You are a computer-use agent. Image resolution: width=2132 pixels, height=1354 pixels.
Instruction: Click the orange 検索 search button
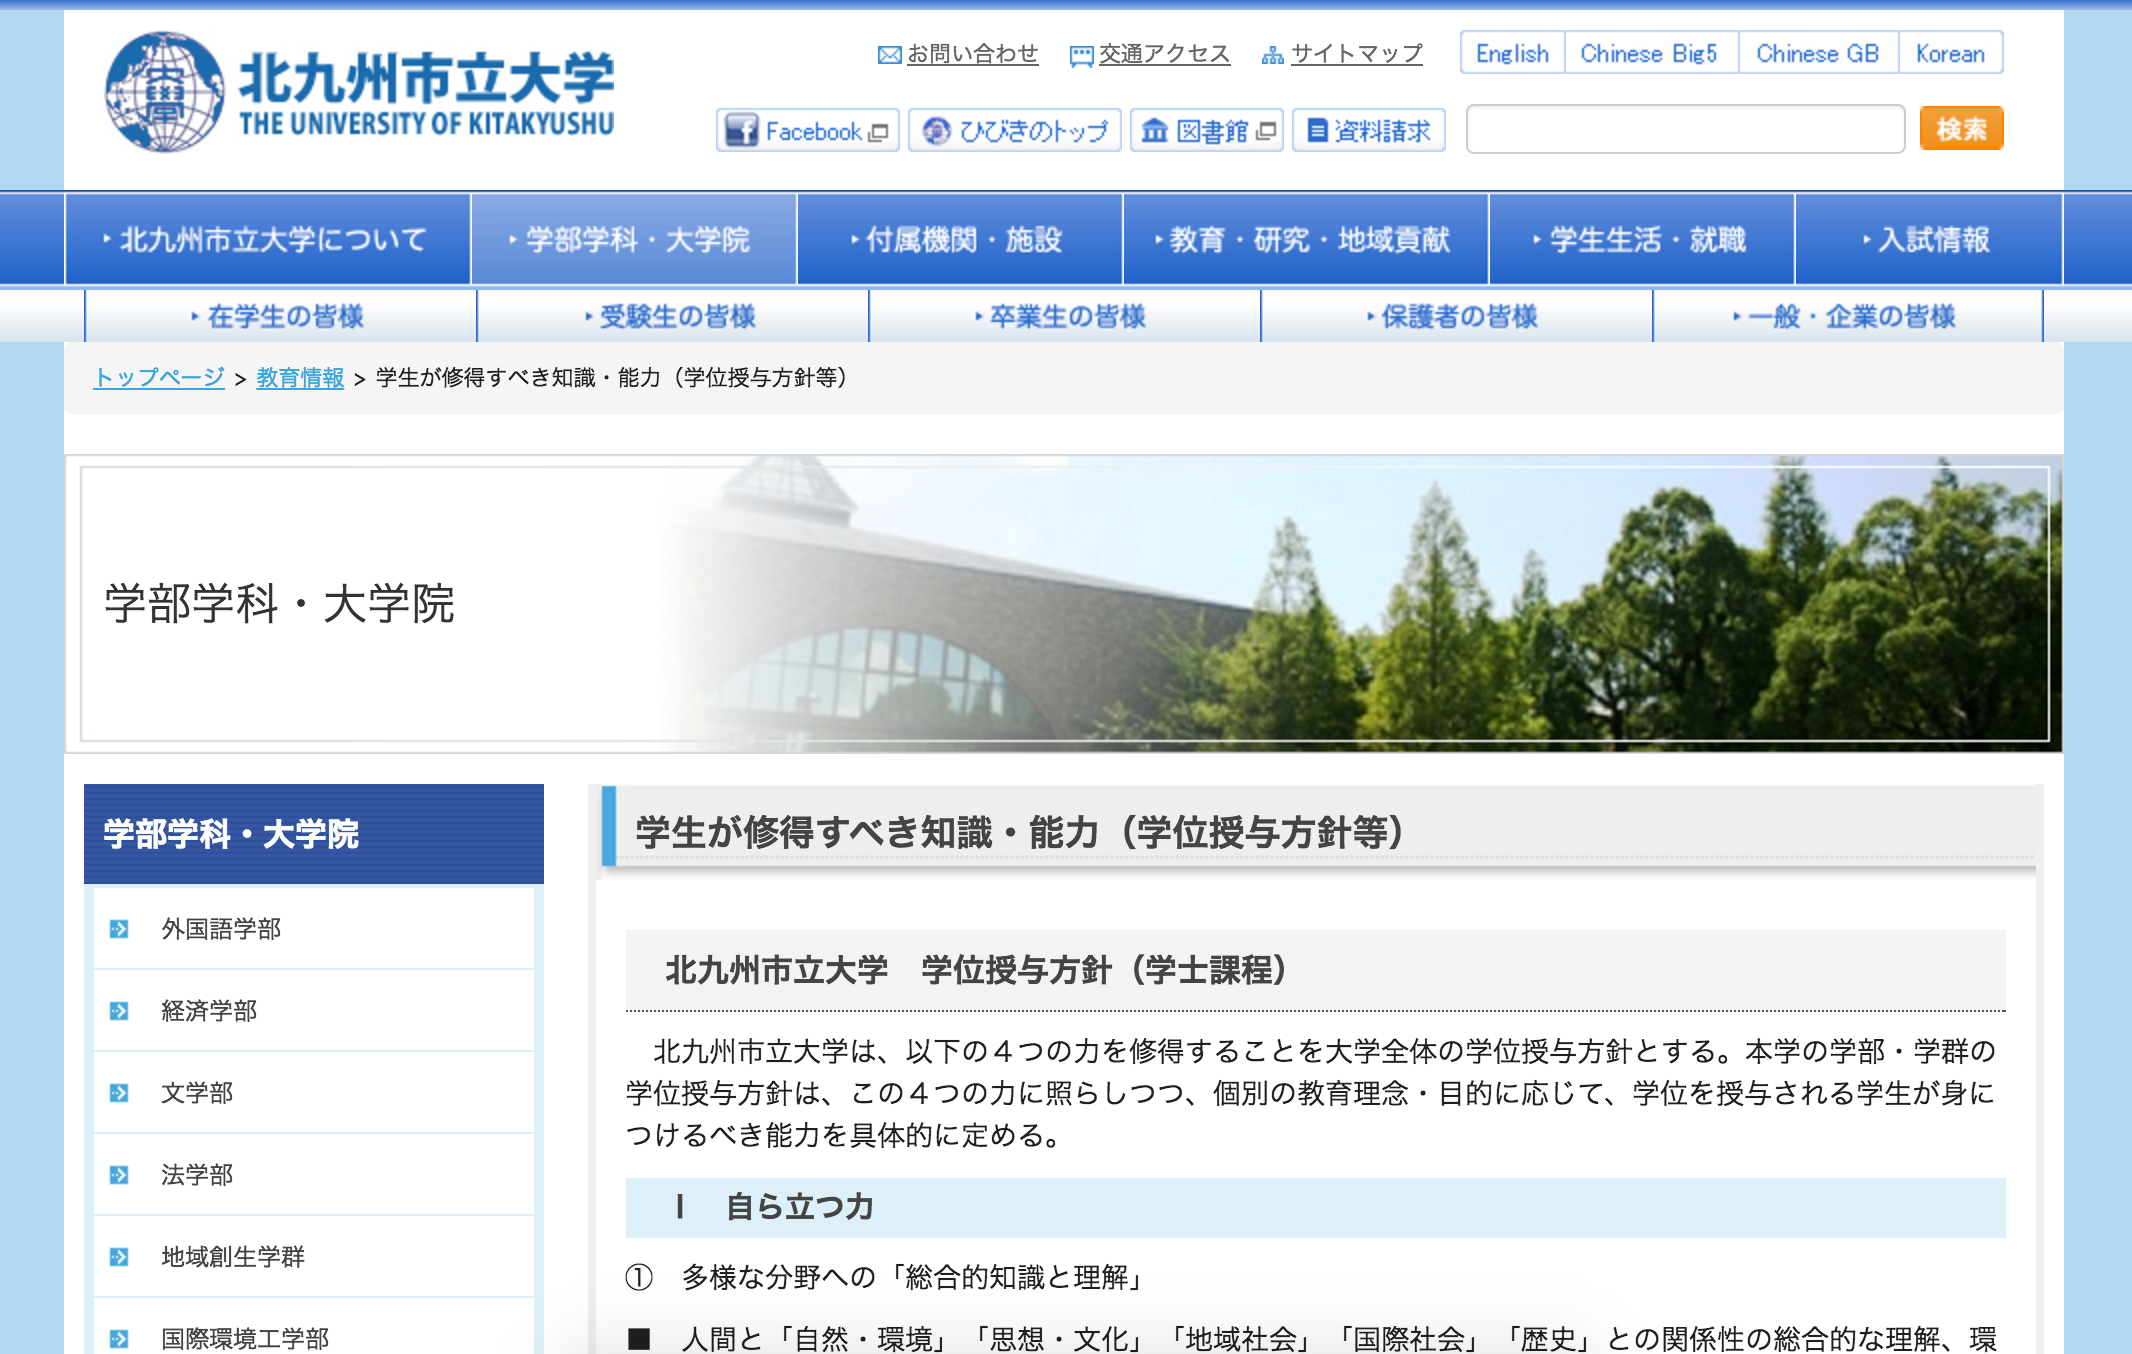(x=1960, y=129)
